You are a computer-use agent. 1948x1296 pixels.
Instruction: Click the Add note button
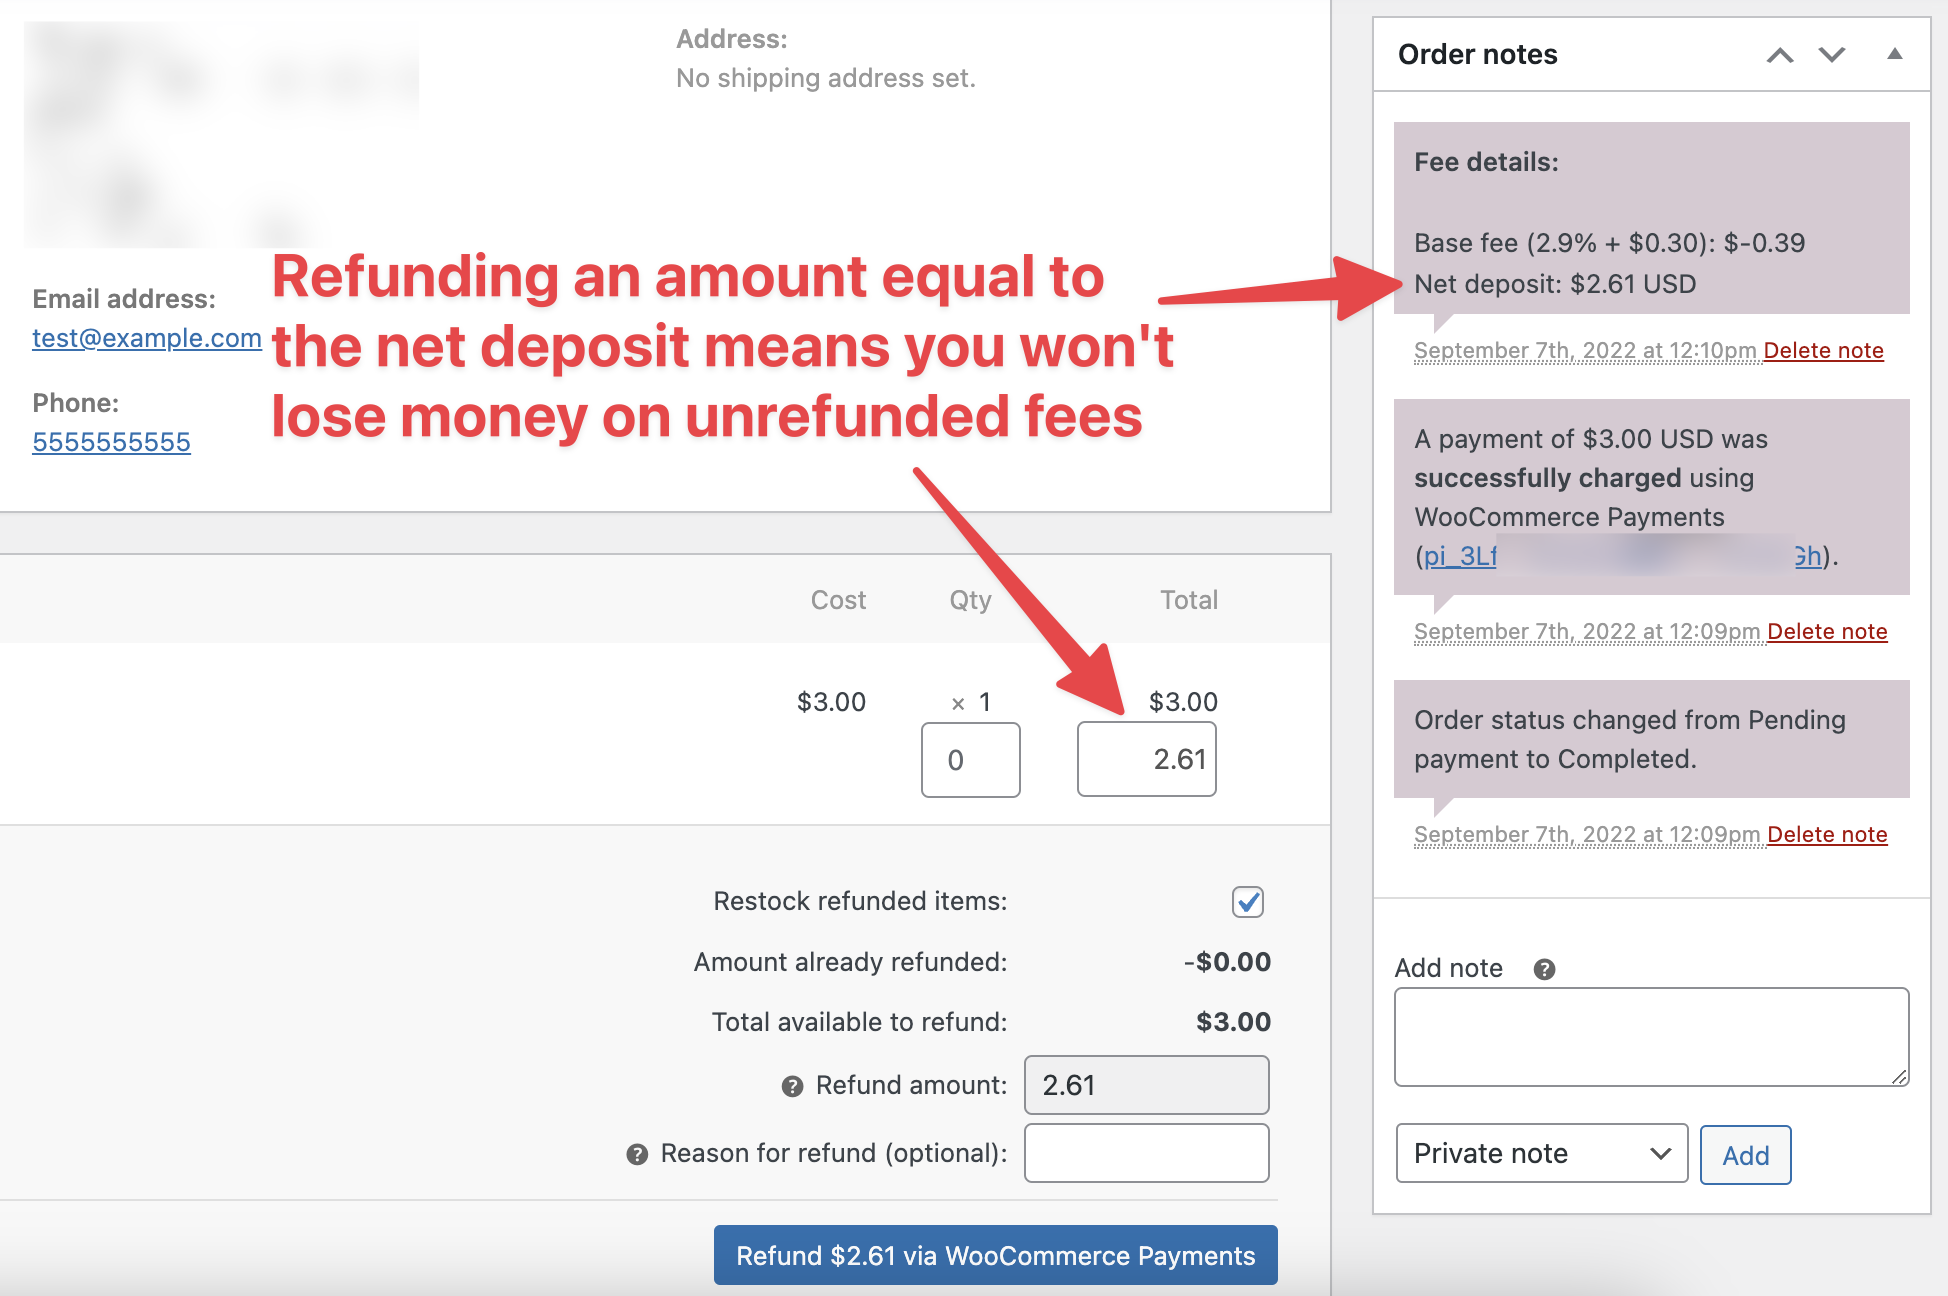click(1745, 1155)
